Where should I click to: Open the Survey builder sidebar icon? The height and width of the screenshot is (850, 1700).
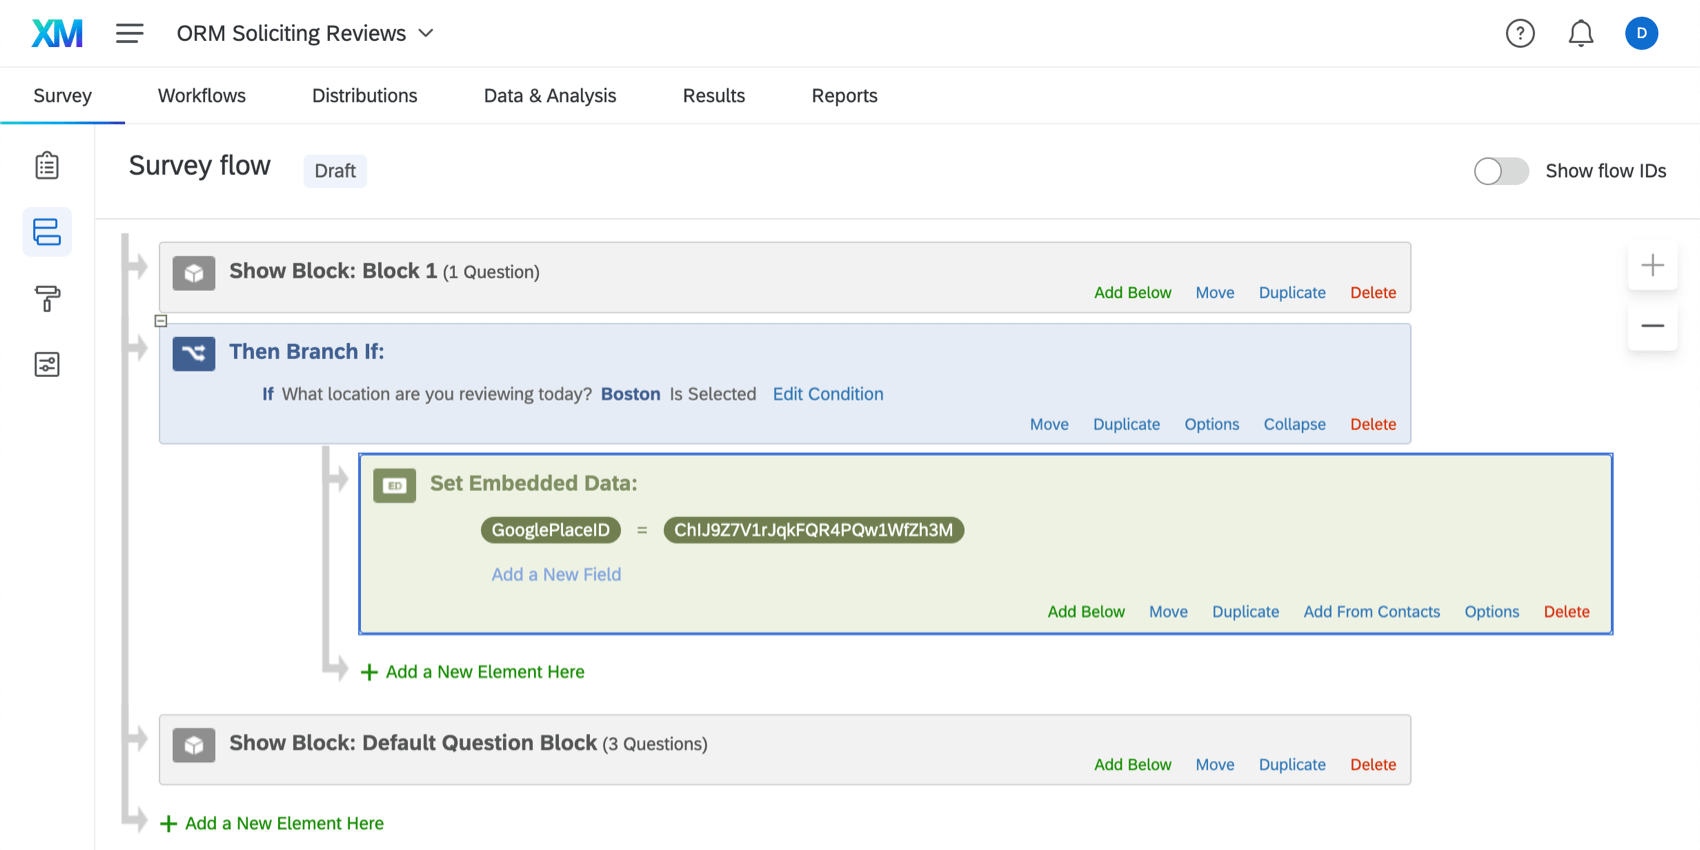tap(47, 166)
